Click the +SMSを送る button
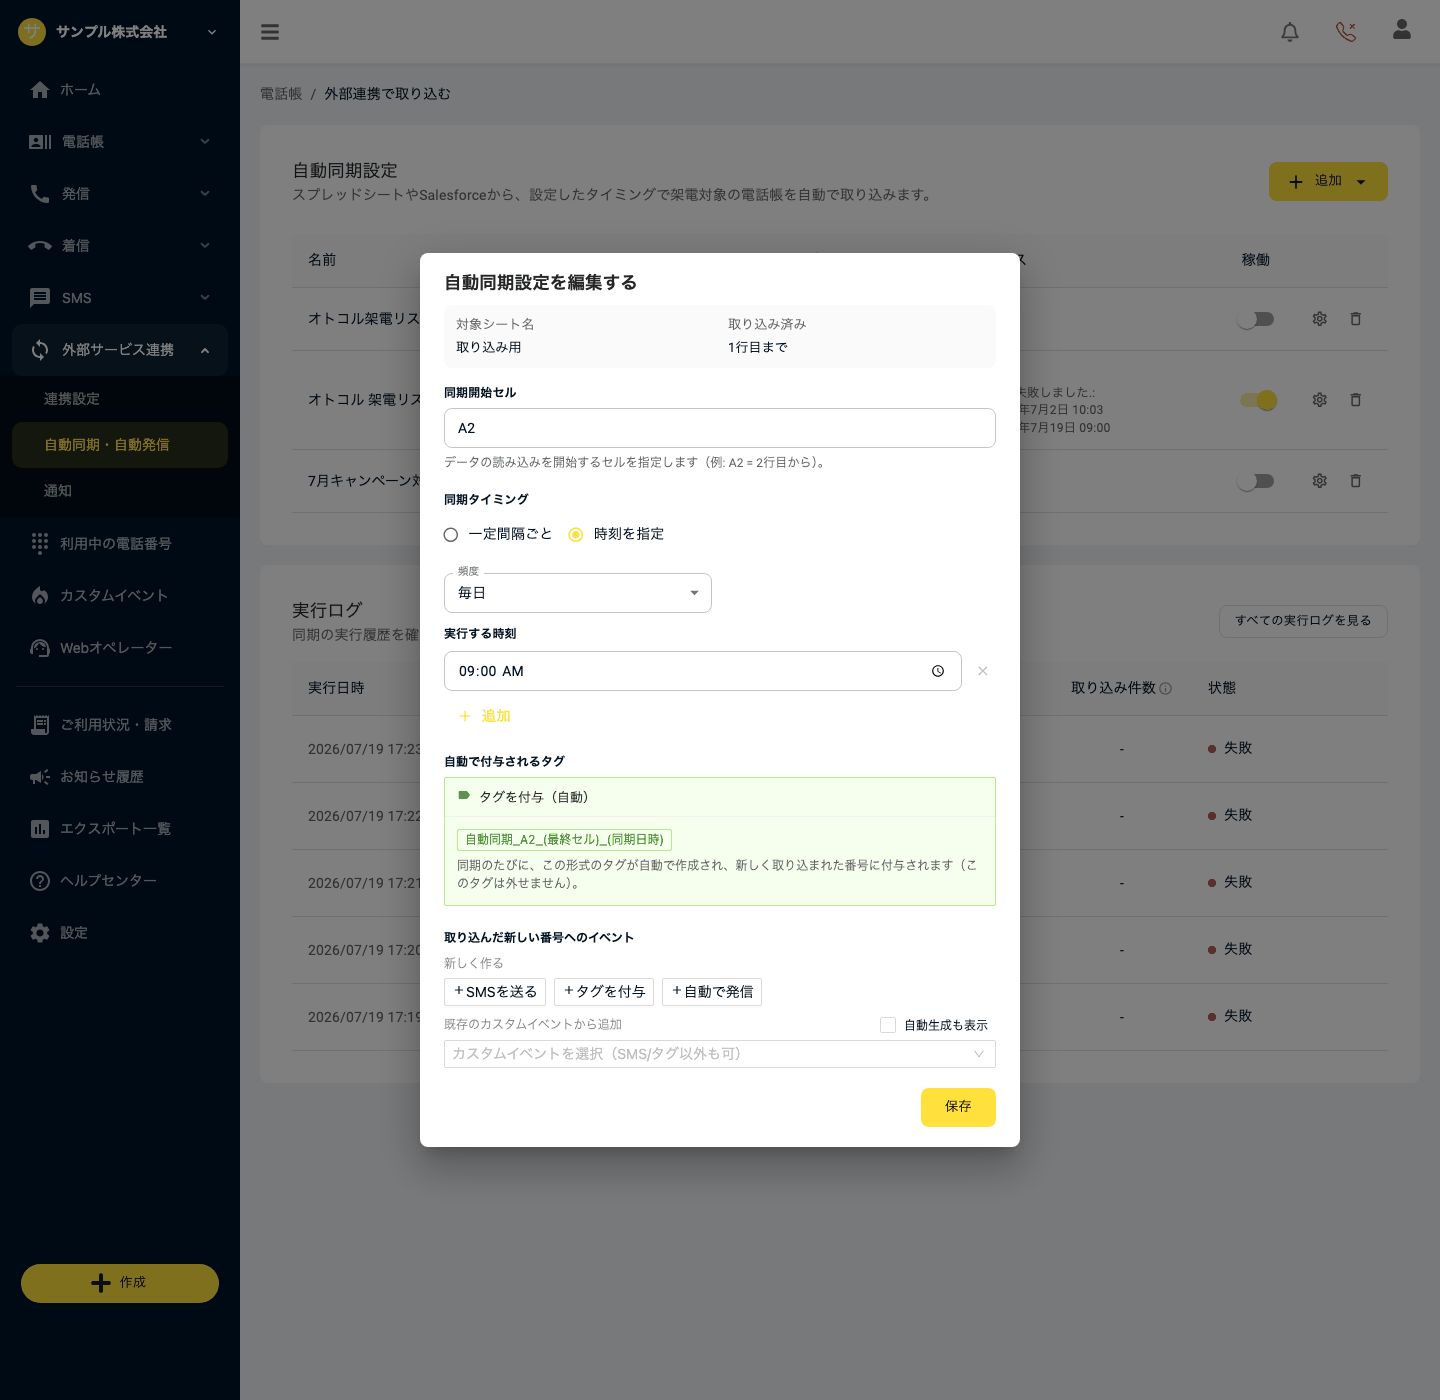Screen dimensions: 1440x1400 [x=495, y=992]
